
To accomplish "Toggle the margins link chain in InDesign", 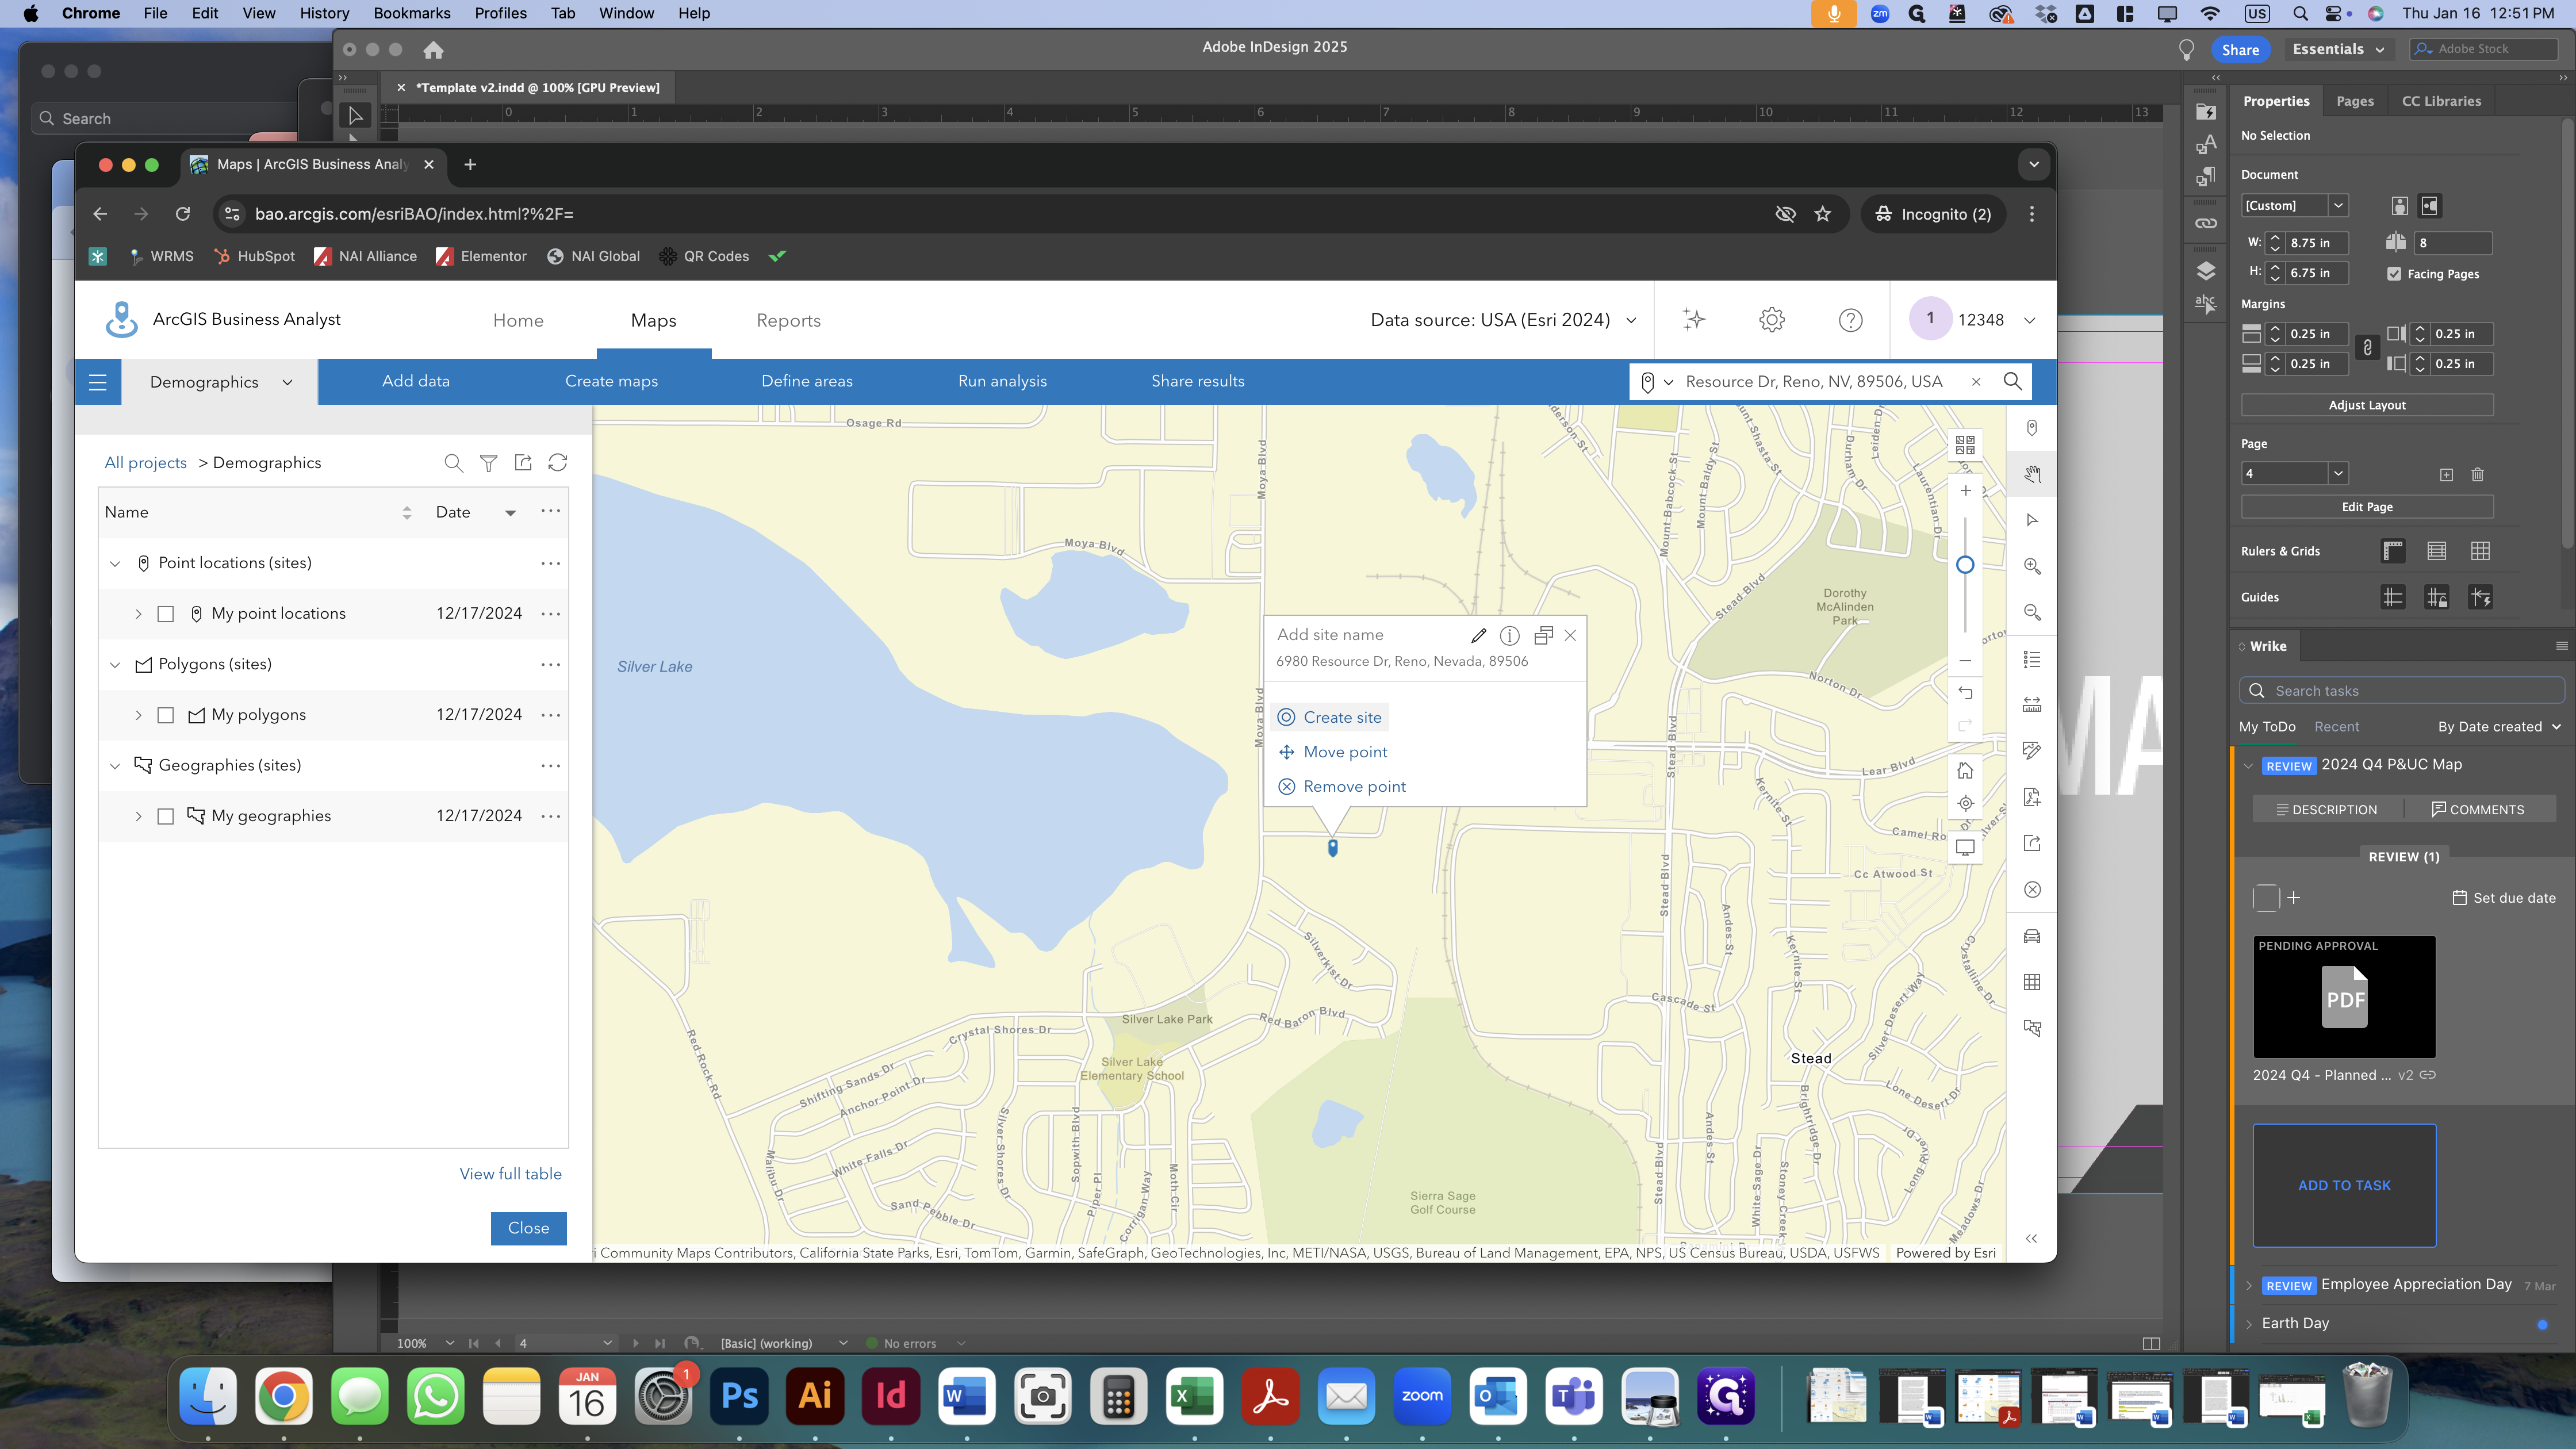I will (x=2367, y=348).
